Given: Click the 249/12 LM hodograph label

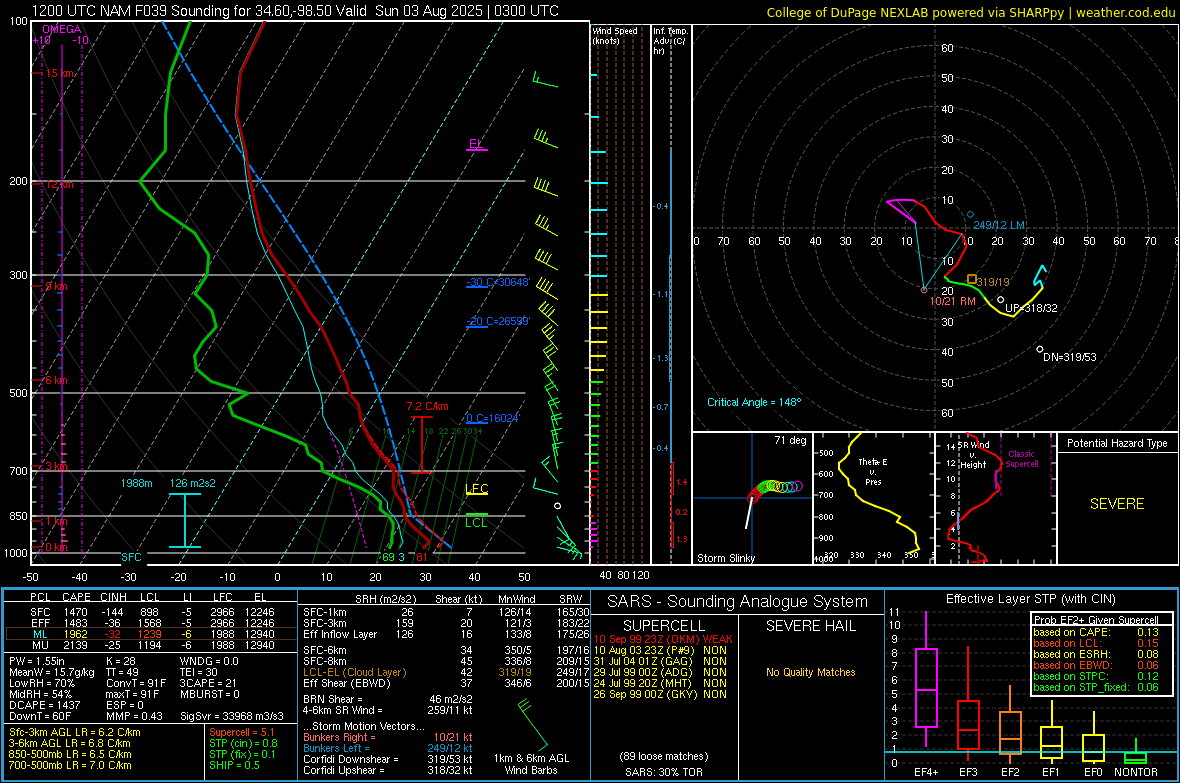Looking at the screenshot, I should (999, 225).
